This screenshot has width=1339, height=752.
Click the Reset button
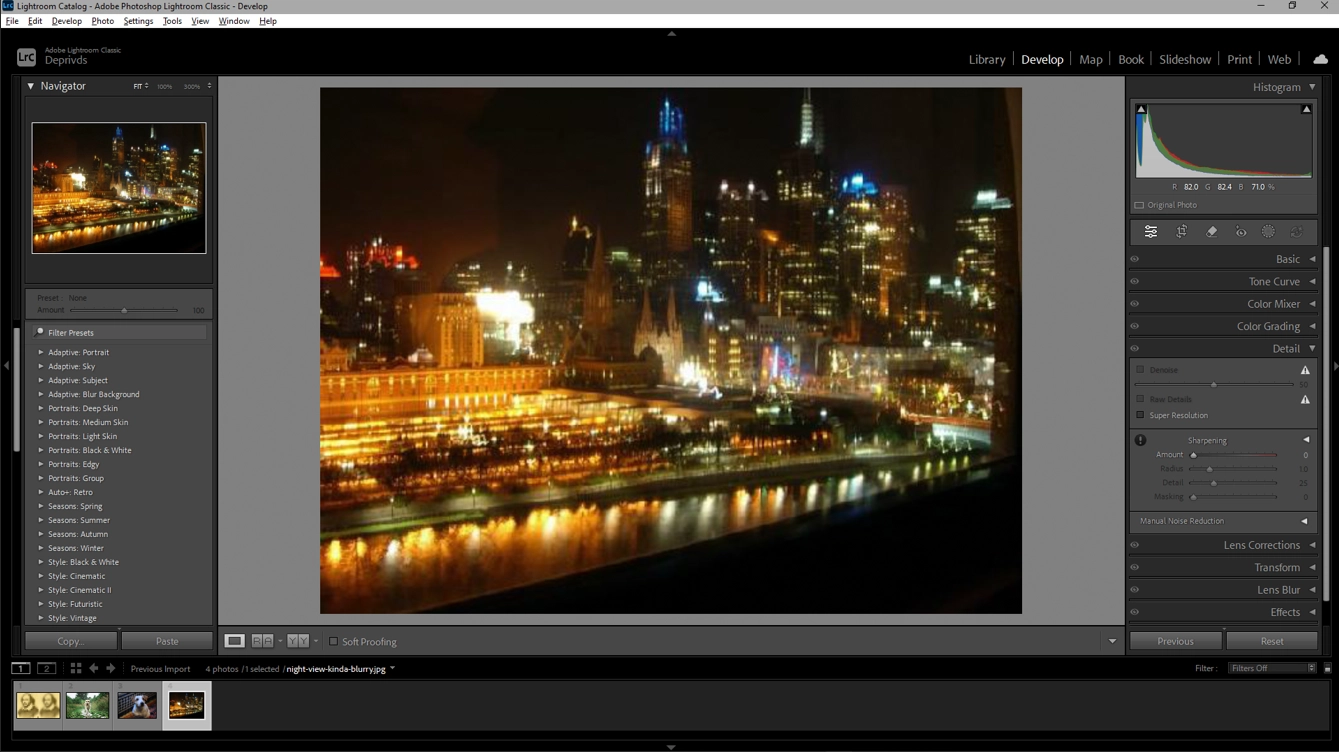click(x=1271, y=640)
